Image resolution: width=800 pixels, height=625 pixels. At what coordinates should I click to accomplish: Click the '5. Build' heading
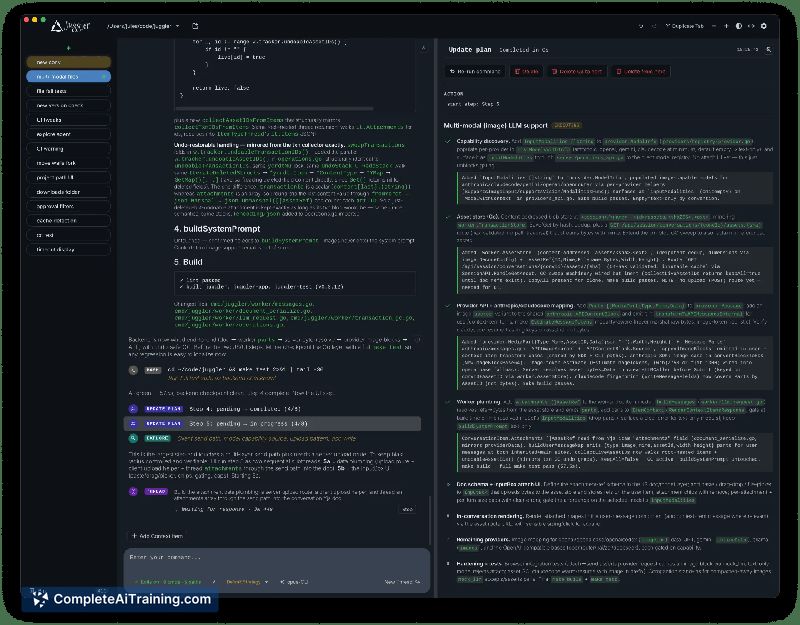tap(188, 262)
